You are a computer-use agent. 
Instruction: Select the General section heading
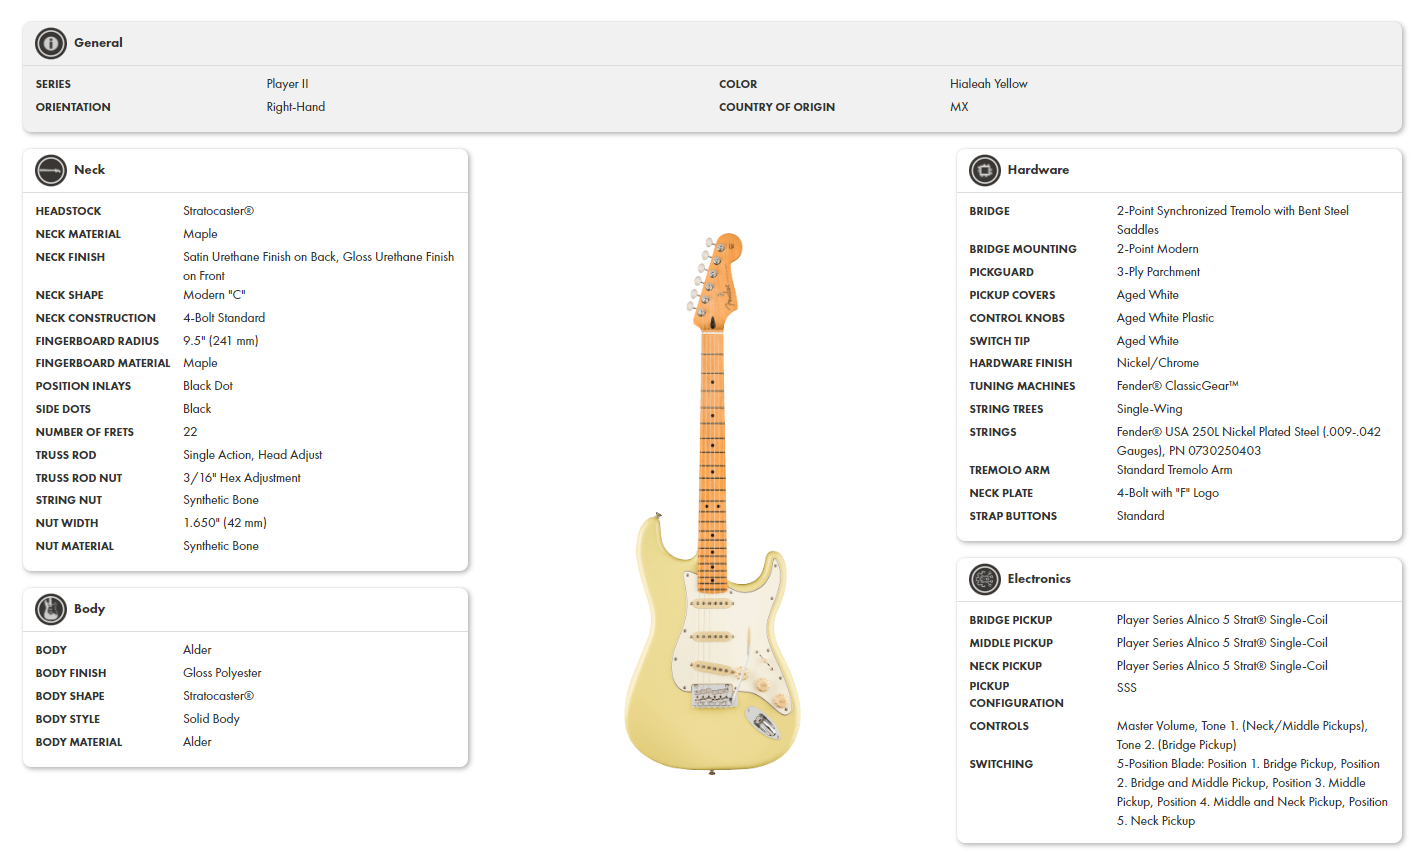[98, 43]
